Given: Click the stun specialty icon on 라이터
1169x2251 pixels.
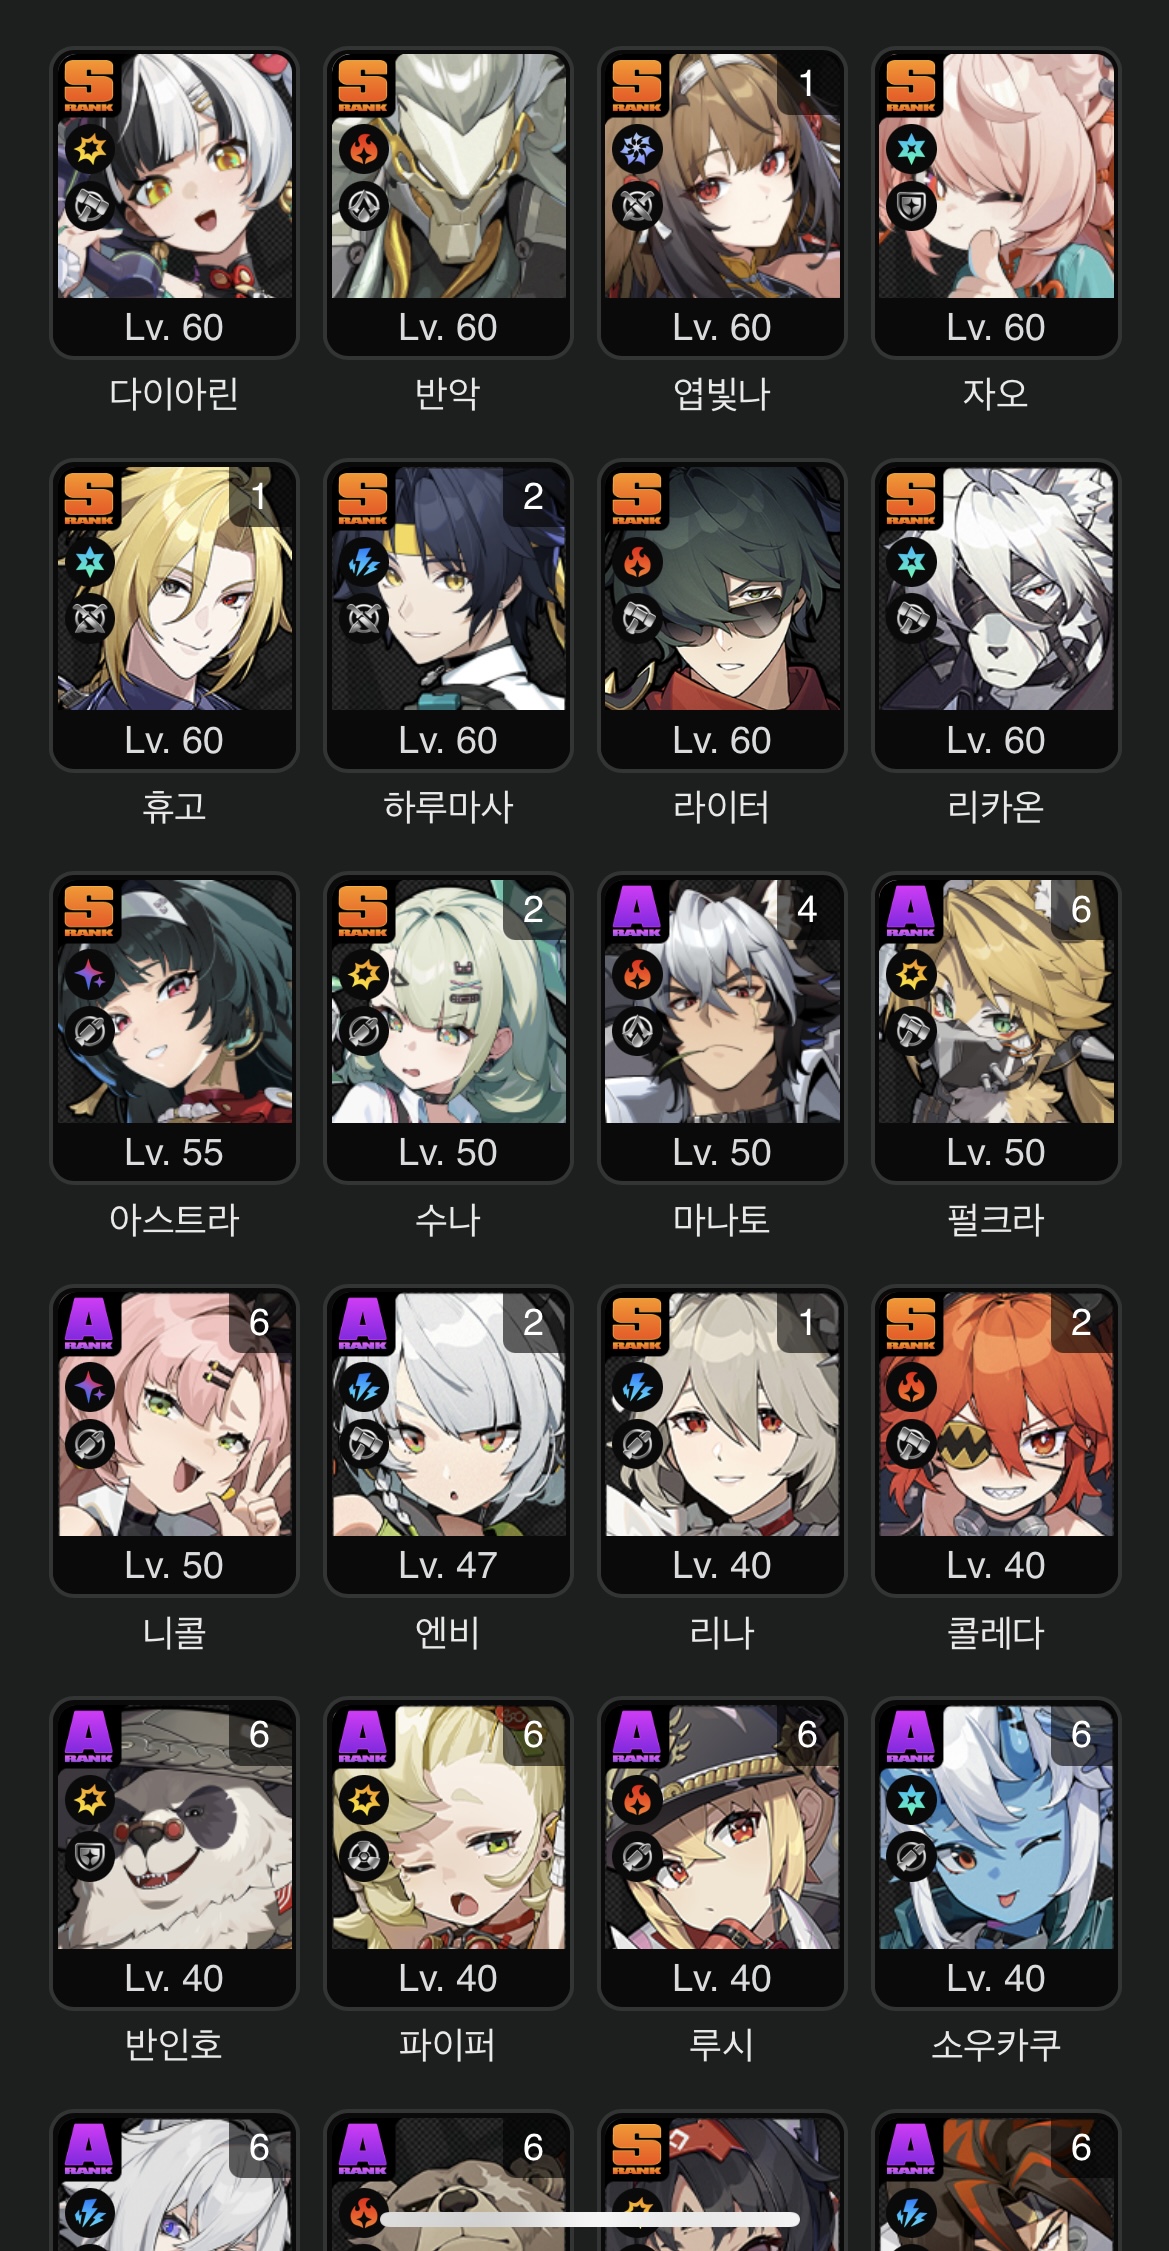Looking at the screenshot, I should (637, 620).
